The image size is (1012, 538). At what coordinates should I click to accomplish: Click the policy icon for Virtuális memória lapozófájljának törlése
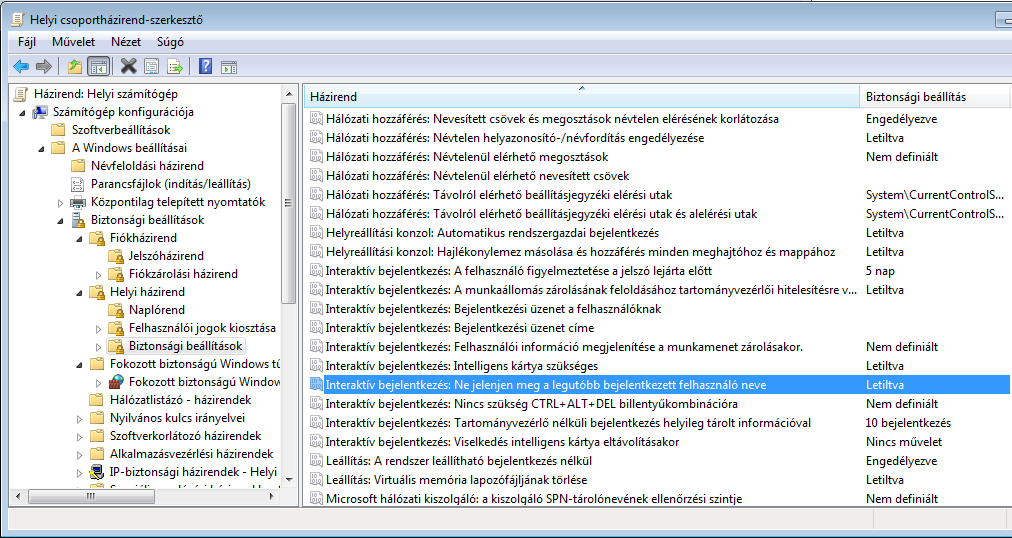tap(316, 480)
